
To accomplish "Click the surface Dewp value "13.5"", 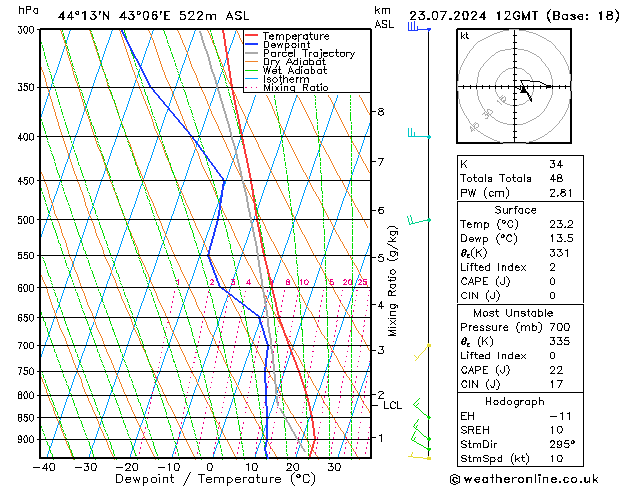I will [561, 239].
